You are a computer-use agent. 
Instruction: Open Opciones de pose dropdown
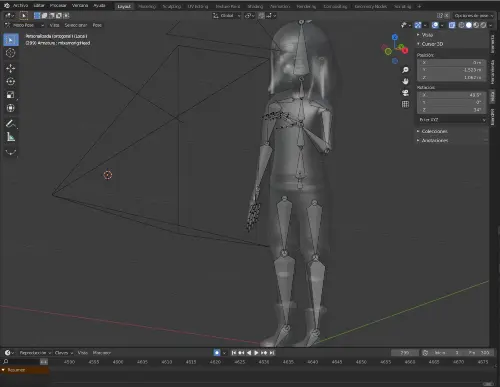coord(473,16)
